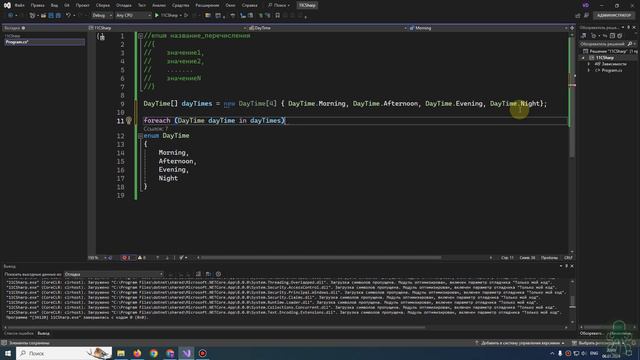The width and height of the screenshot is (640, 360).
Task: Open the Правка menu
Action: (x=38, y=5)
